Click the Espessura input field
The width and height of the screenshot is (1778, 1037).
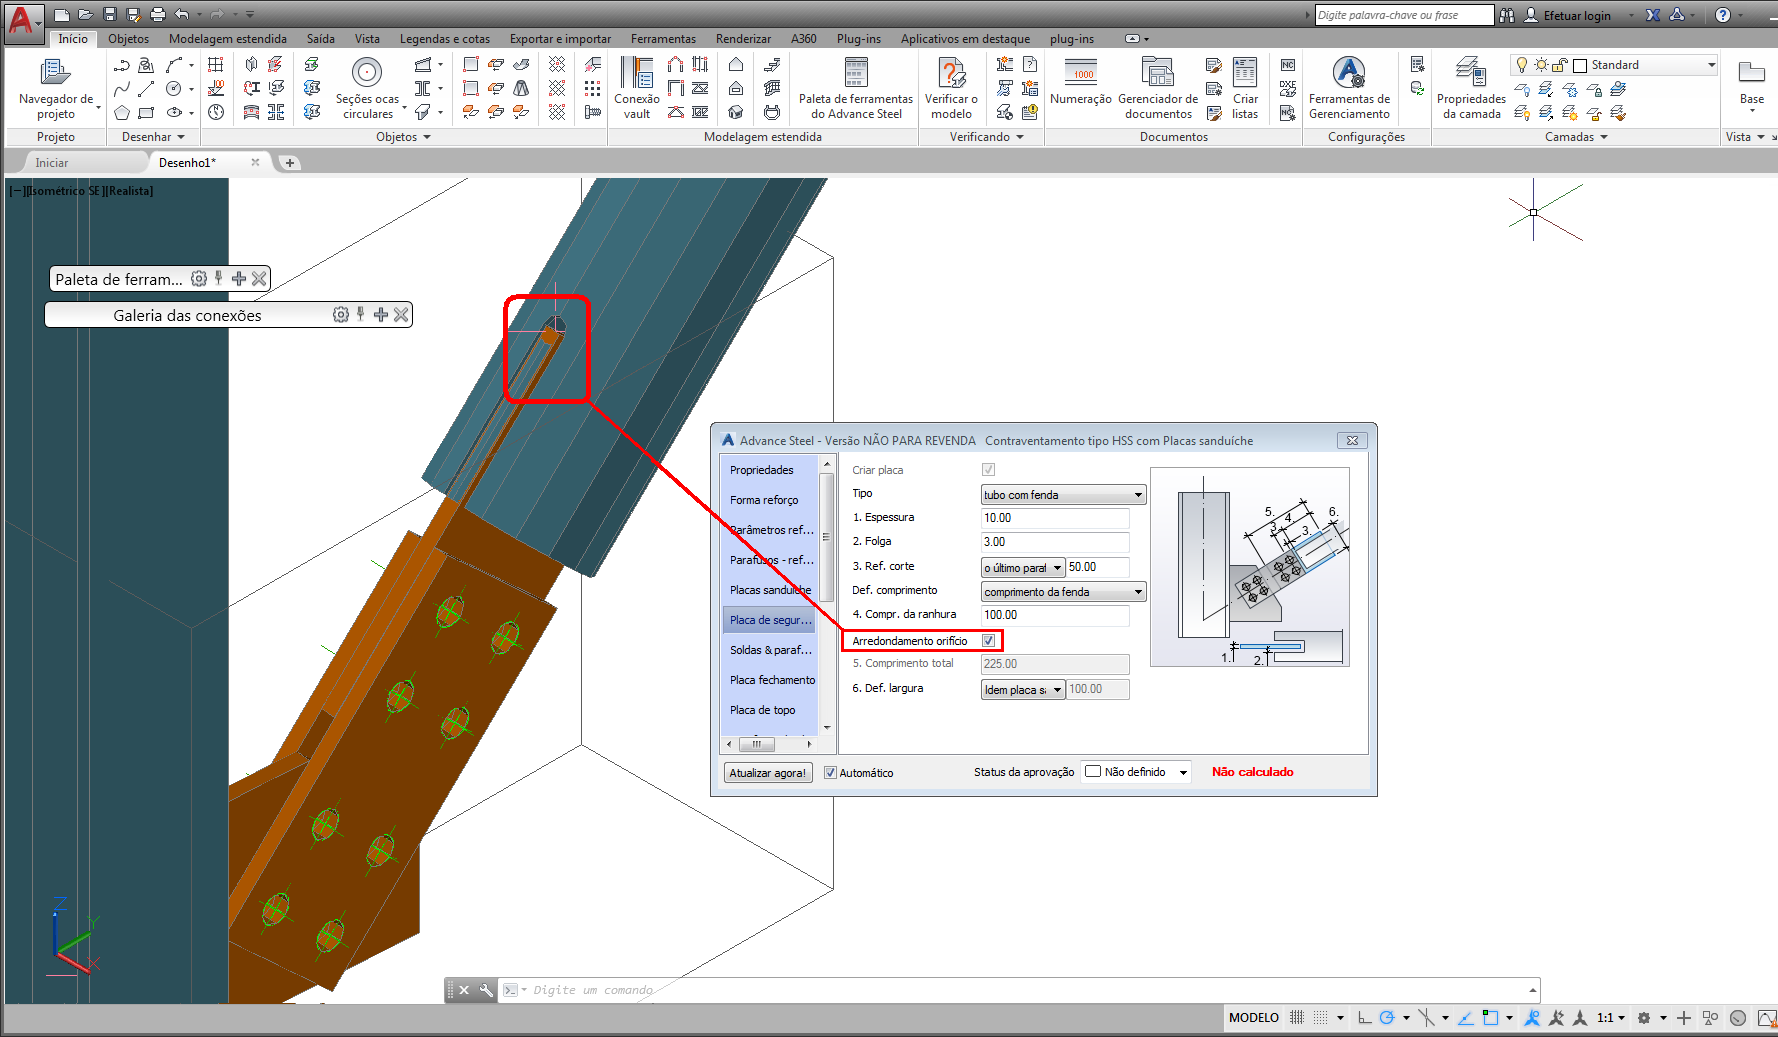[1055, 518]
